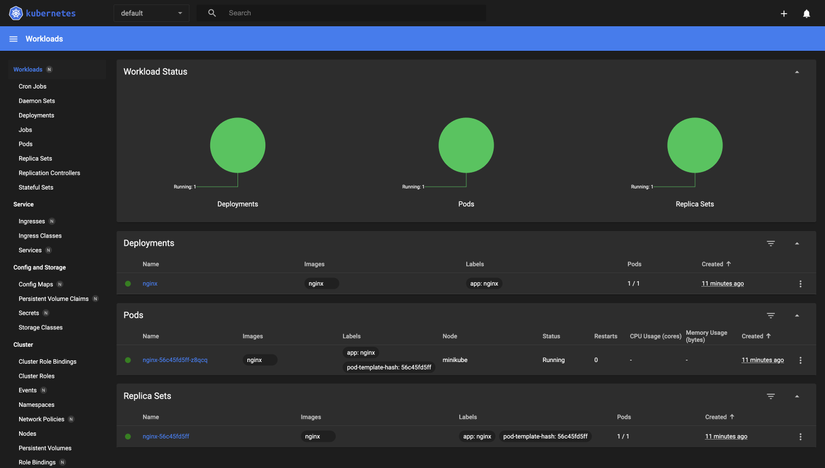825x468 pixels.
Task: Open filter icon in Replica Sets card
Action: 770,396
